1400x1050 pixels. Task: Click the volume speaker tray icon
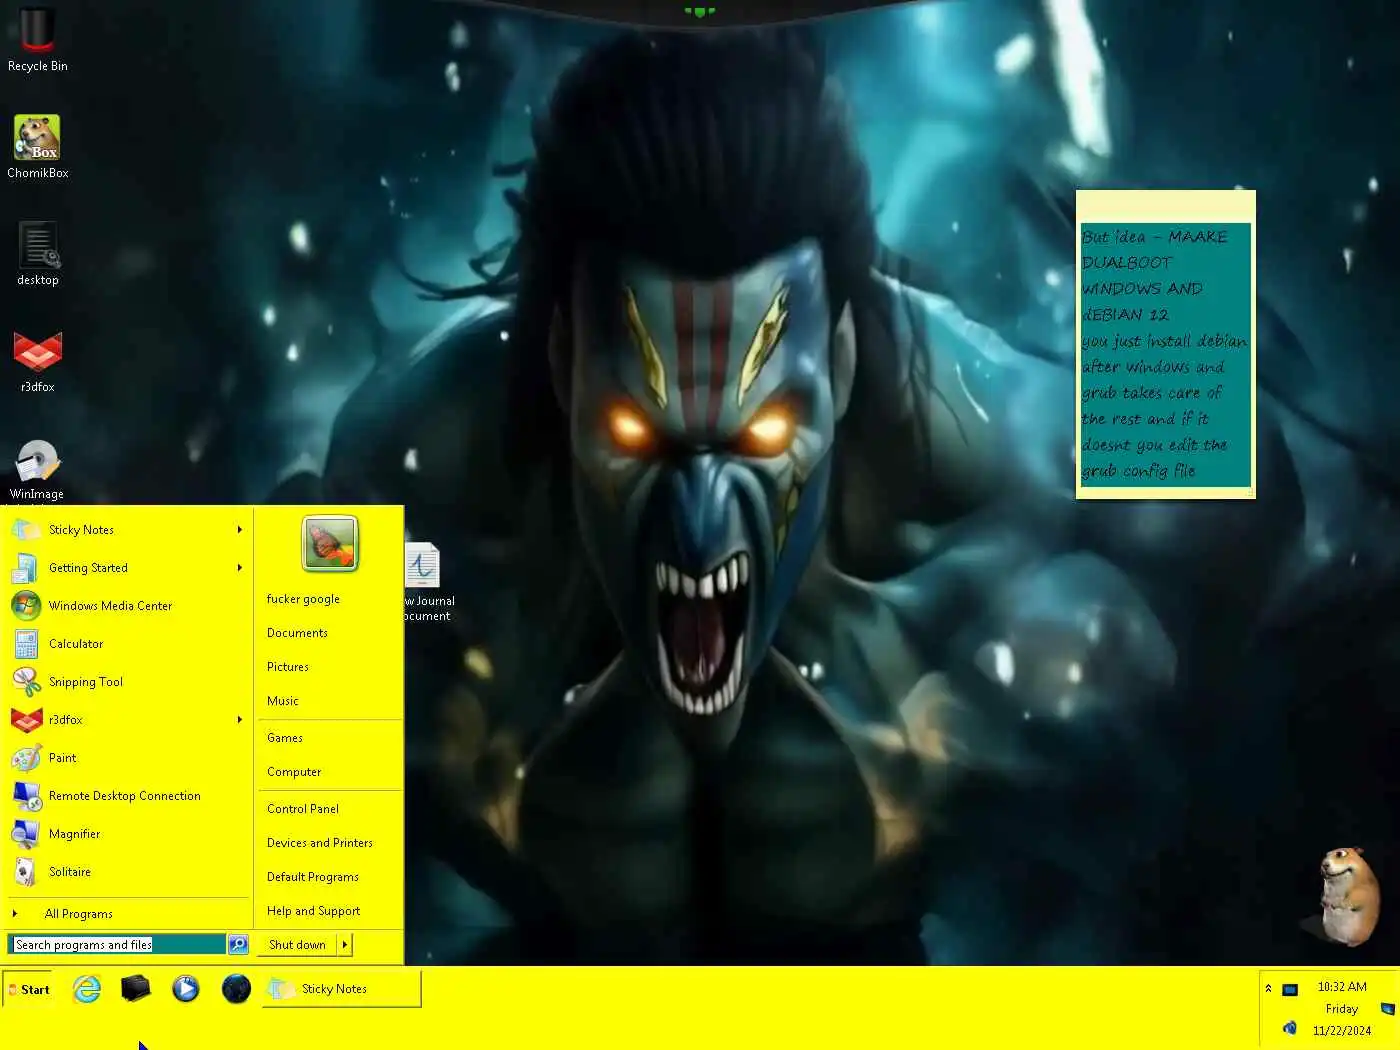[1290, 1028]
